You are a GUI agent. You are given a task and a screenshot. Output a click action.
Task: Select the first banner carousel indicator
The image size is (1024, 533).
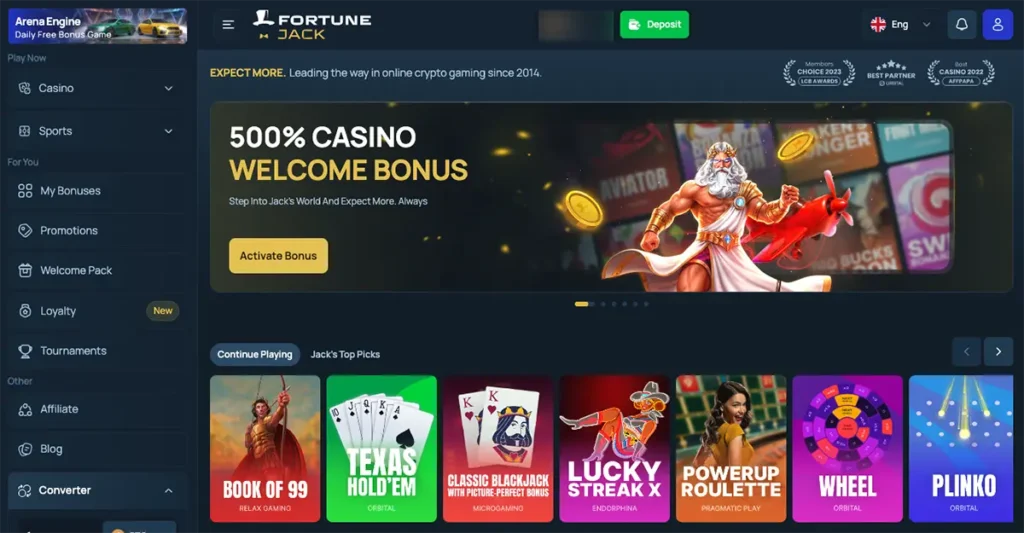(x=581, y=304)
